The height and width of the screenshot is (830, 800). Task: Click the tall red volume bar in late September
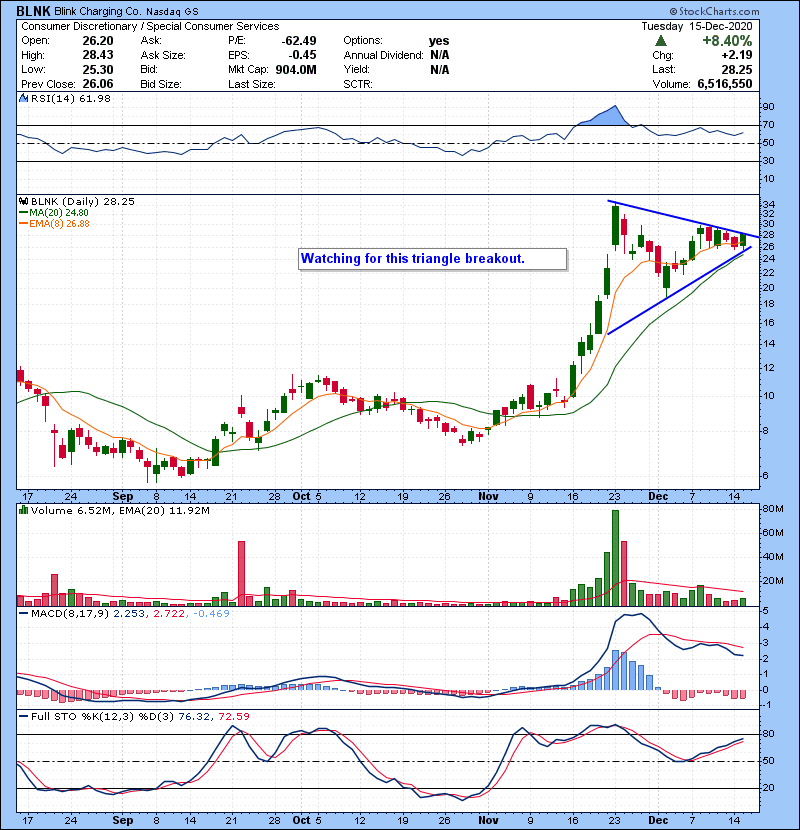(242, 573)
